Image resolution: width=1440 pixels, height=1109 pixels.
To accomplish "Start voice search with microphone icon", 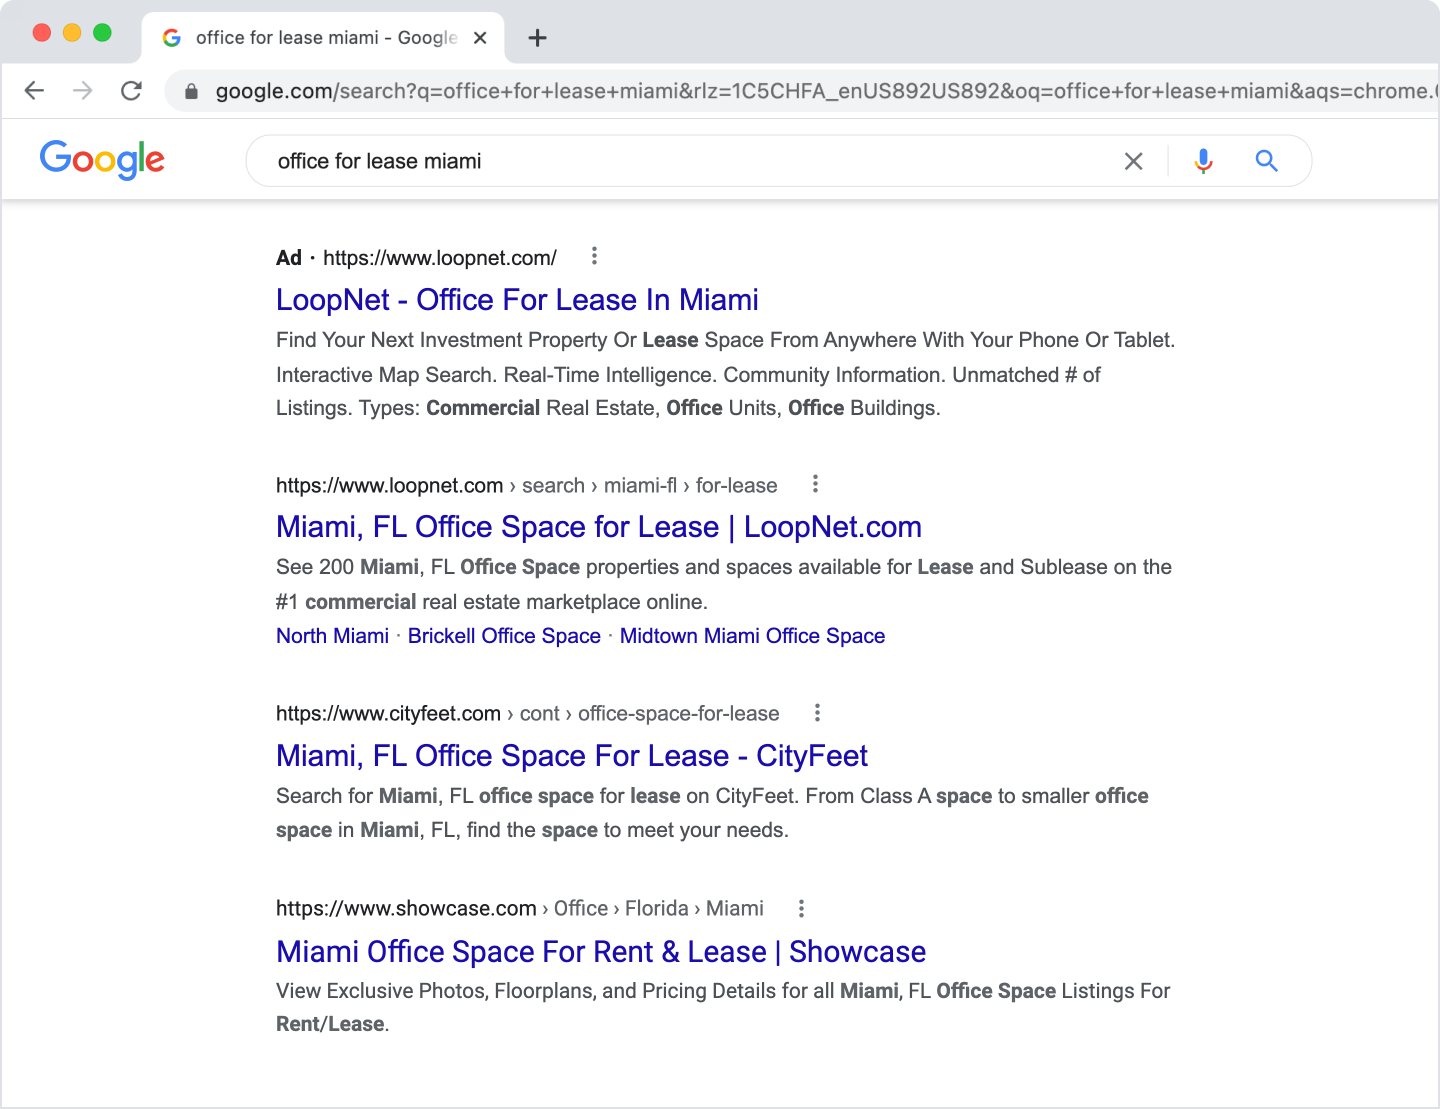I will (x=1204, y=161).
